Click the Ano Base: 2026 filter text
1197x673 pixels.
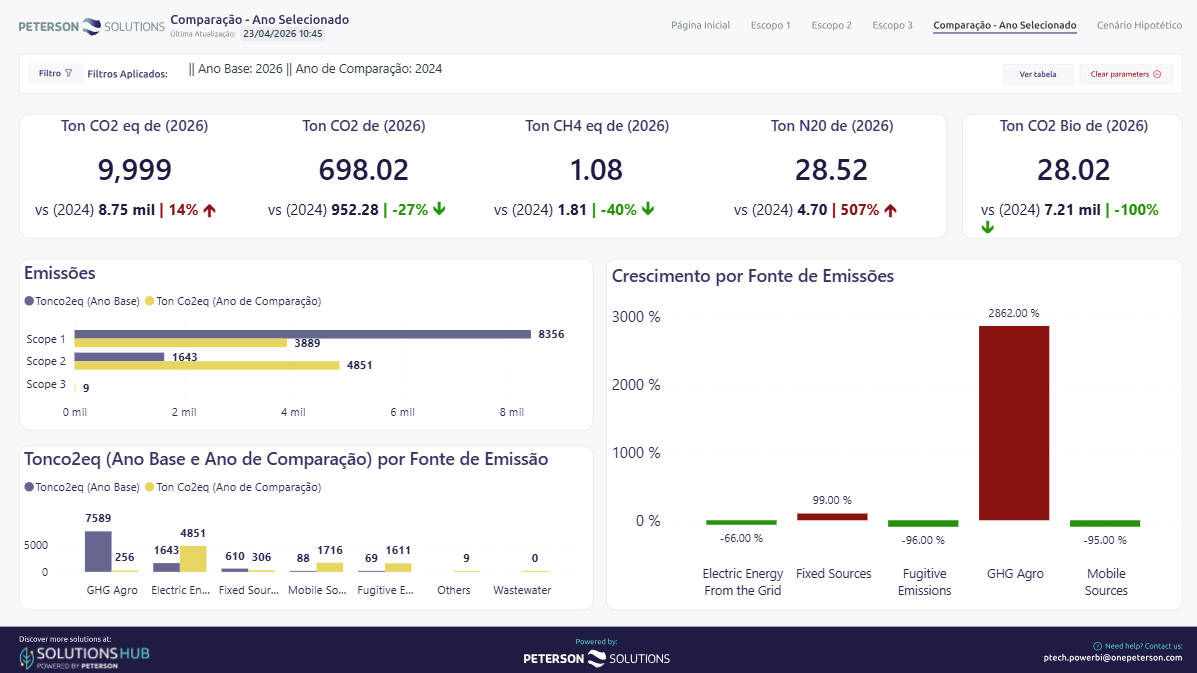tap(240, 69)
